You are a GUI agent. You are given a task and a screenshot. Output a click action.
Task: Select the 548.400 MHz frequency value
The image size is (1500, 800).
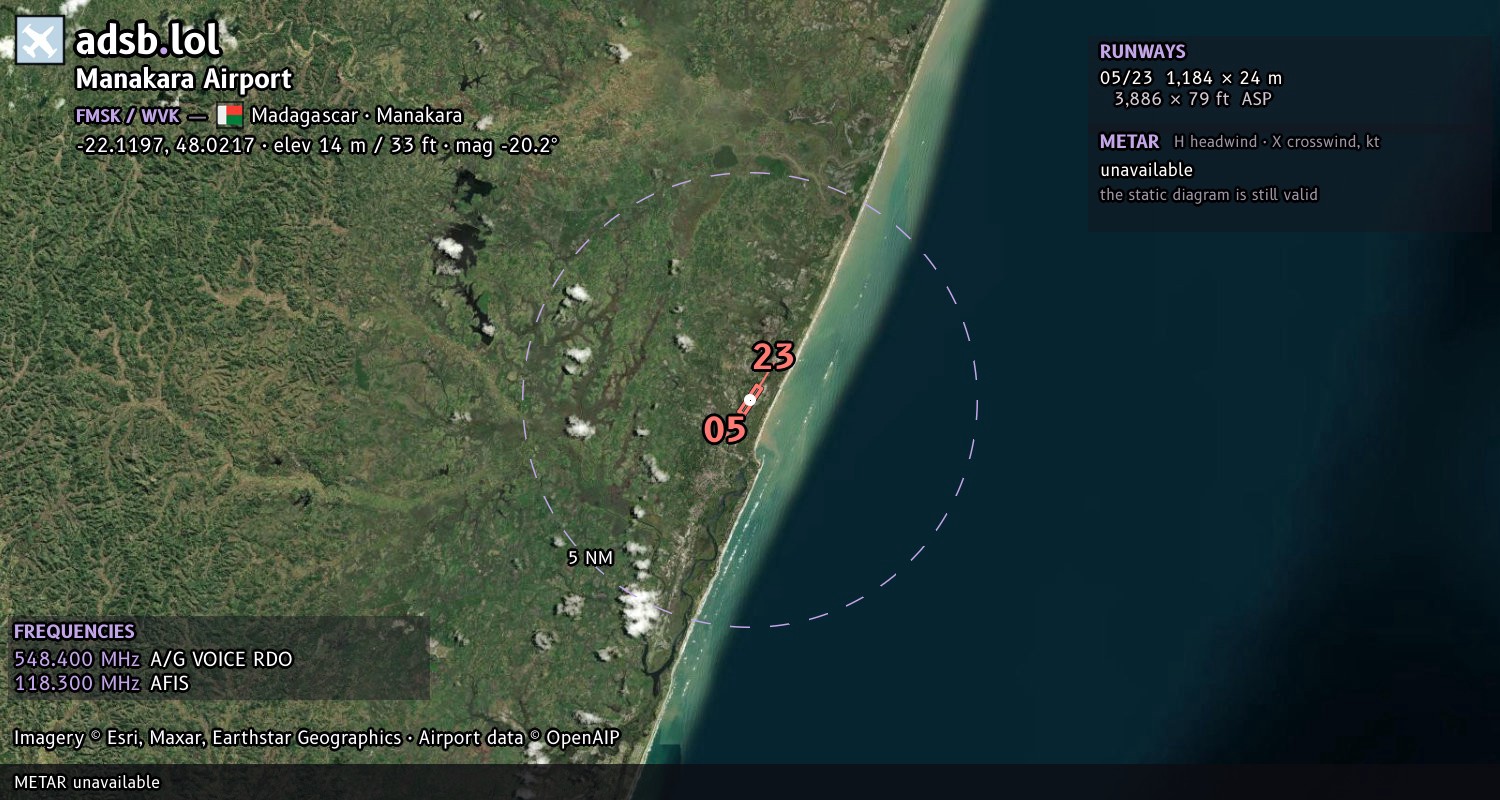[x=77, y=659]
